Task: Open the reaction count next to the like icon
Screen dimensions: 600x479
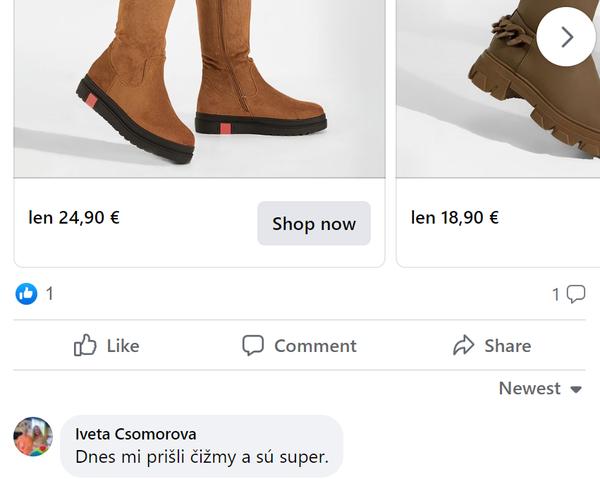Action: [50, 294]
